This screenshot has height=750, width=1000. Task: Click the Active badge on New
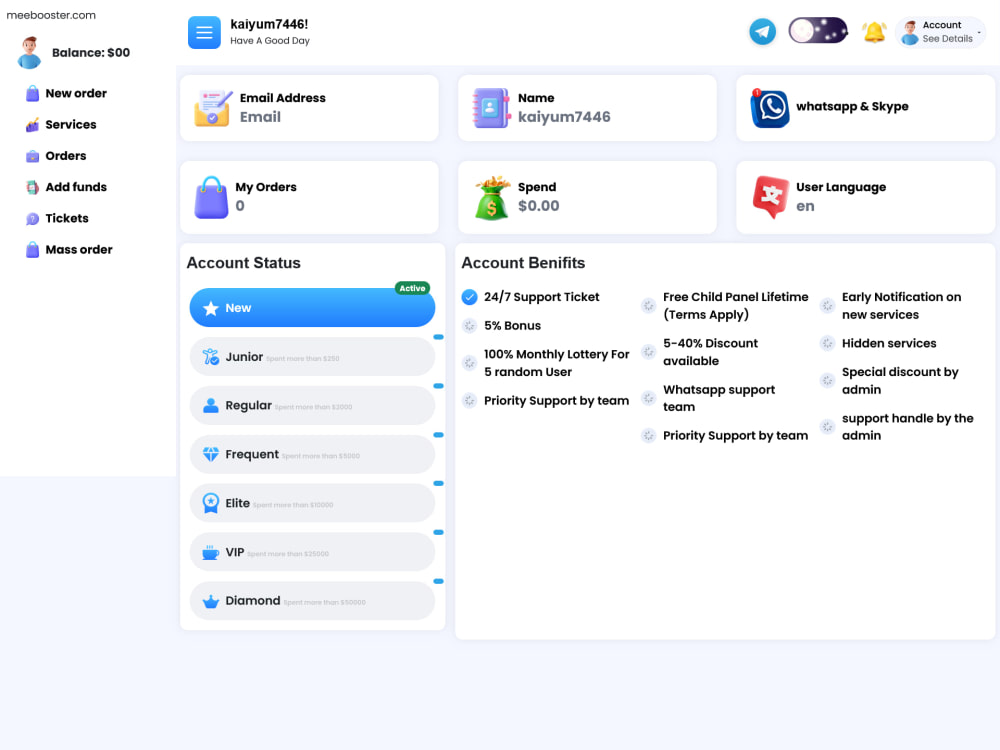tap(412, 288)
